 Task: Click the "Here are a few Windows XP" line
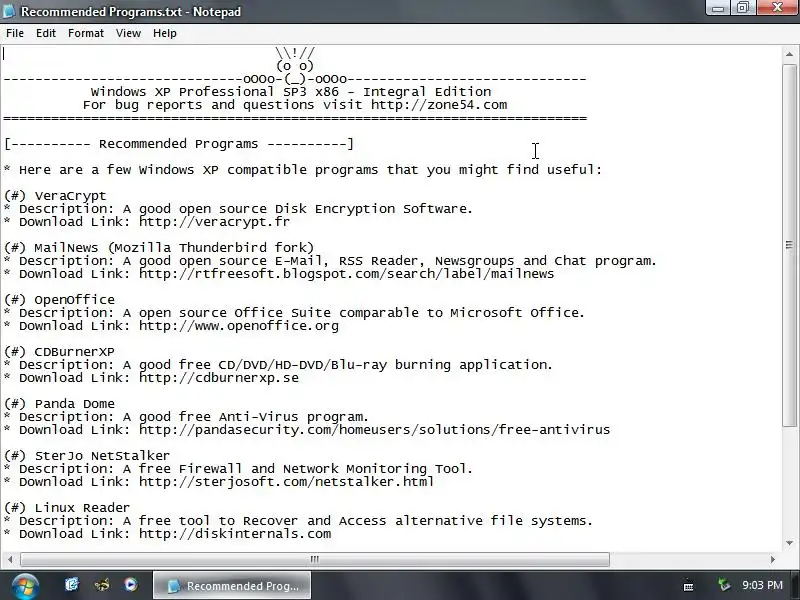(303, 170)
